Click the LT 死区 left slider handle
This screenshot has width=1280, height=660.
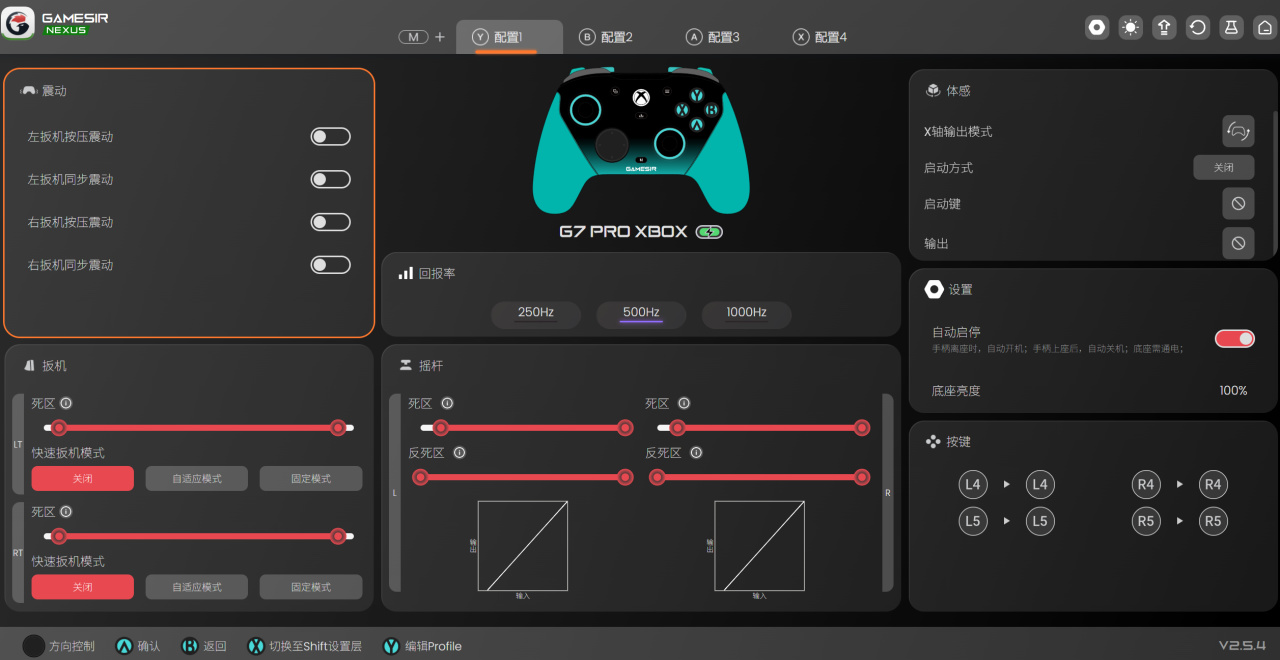(x=59, y=427)
